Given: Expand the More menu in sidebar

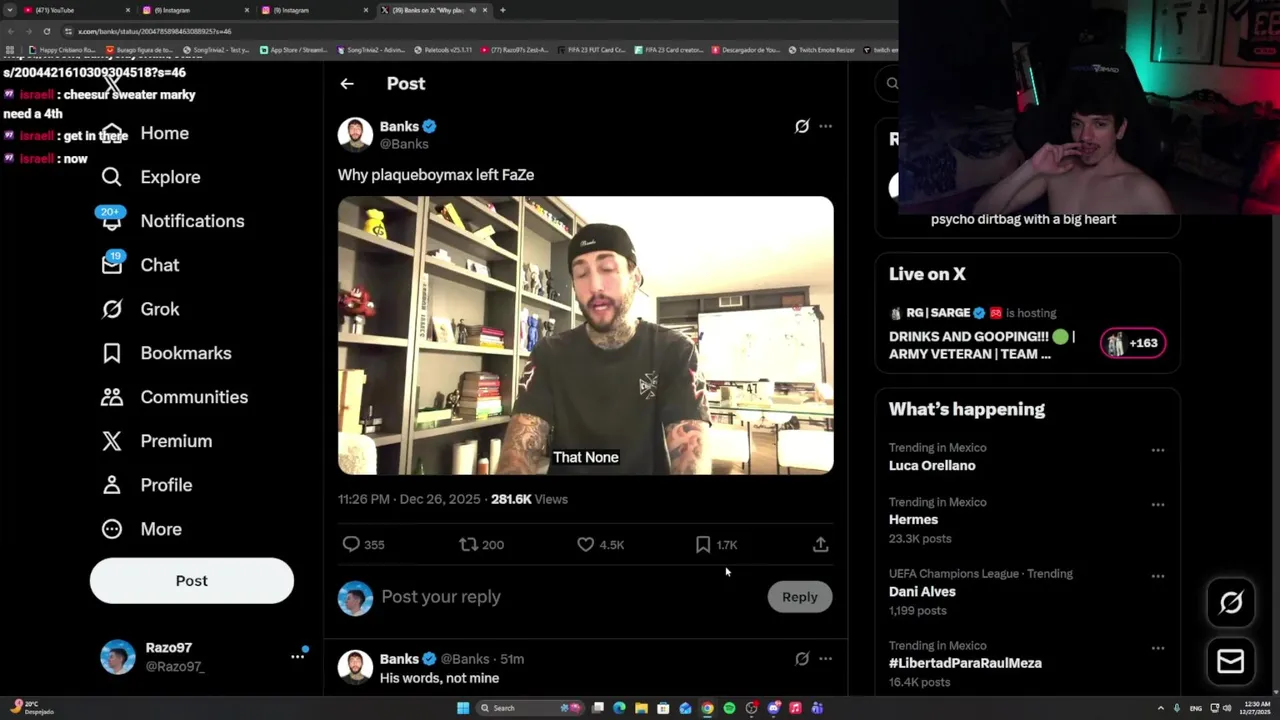Looking at the screenshot, I should (142, 529).
